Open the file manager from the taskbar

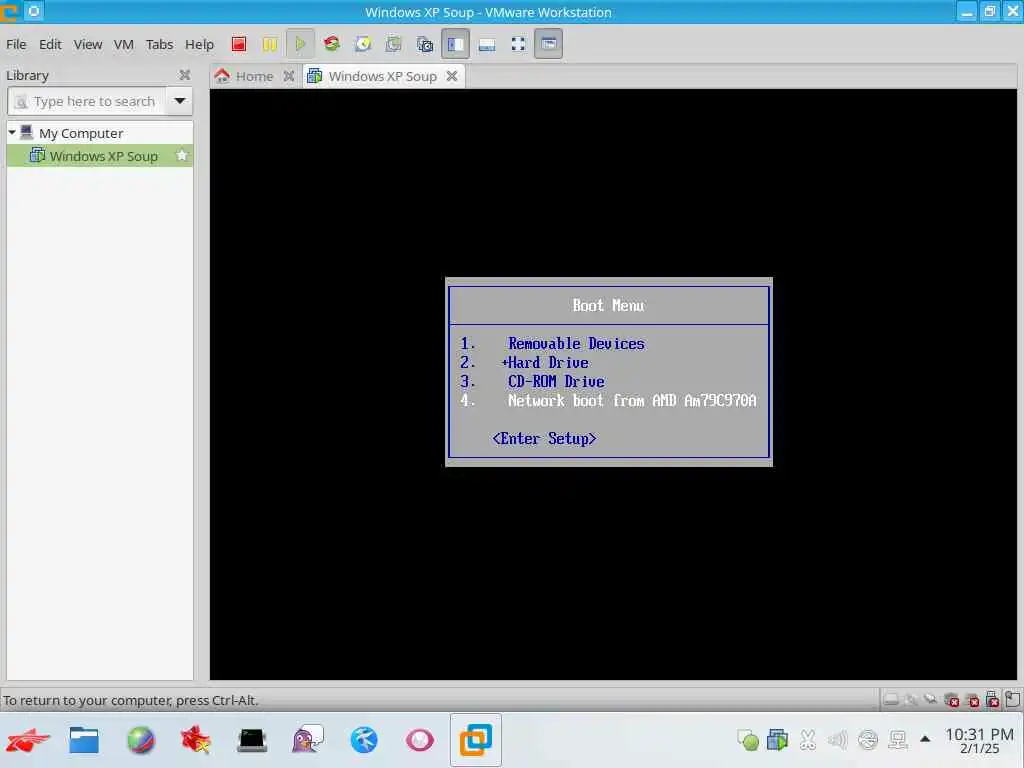pos(84,740)
